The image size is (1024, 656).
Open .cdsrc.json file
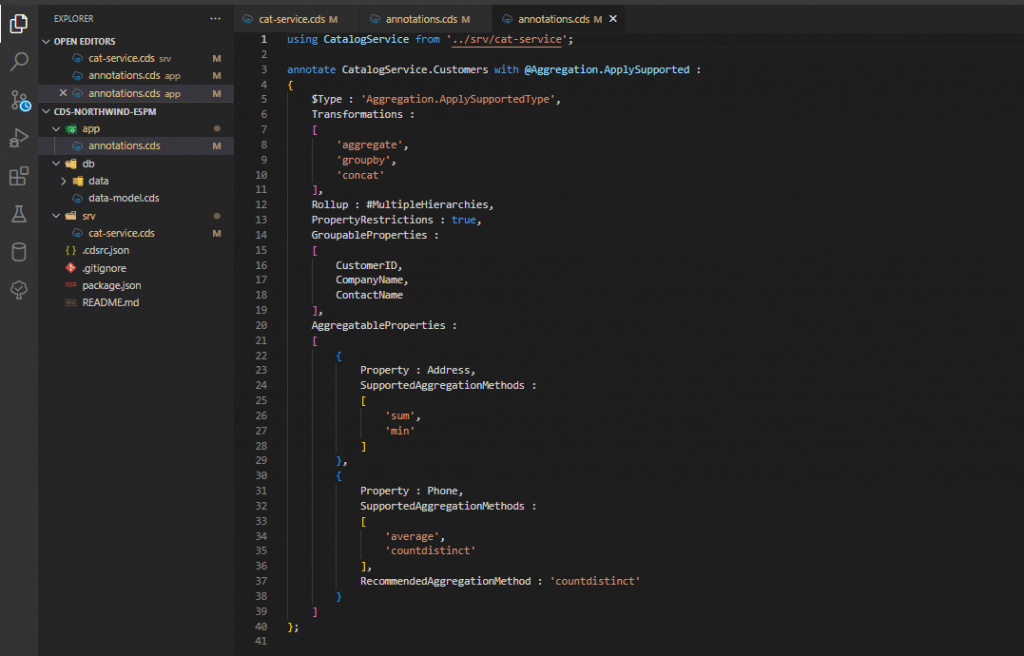pos(136,250)
